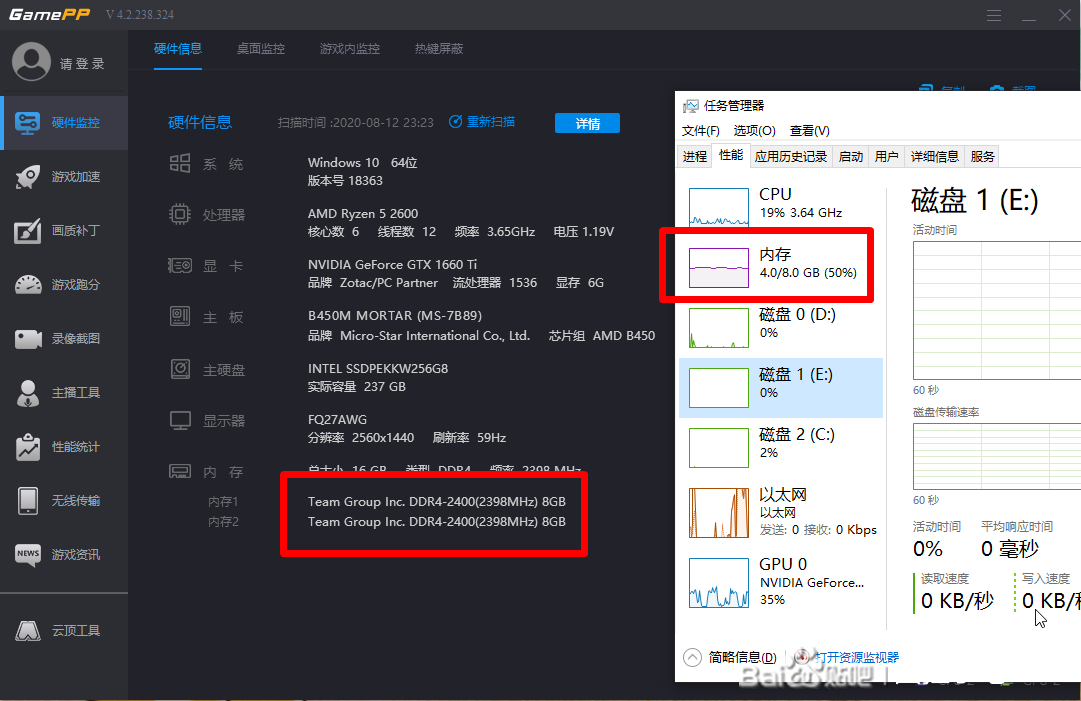Image resolution: width=1081 pixels, height=701 pixels.
Task: Click the 内存 memory icon in hardware list
Action: pos(180,471)
